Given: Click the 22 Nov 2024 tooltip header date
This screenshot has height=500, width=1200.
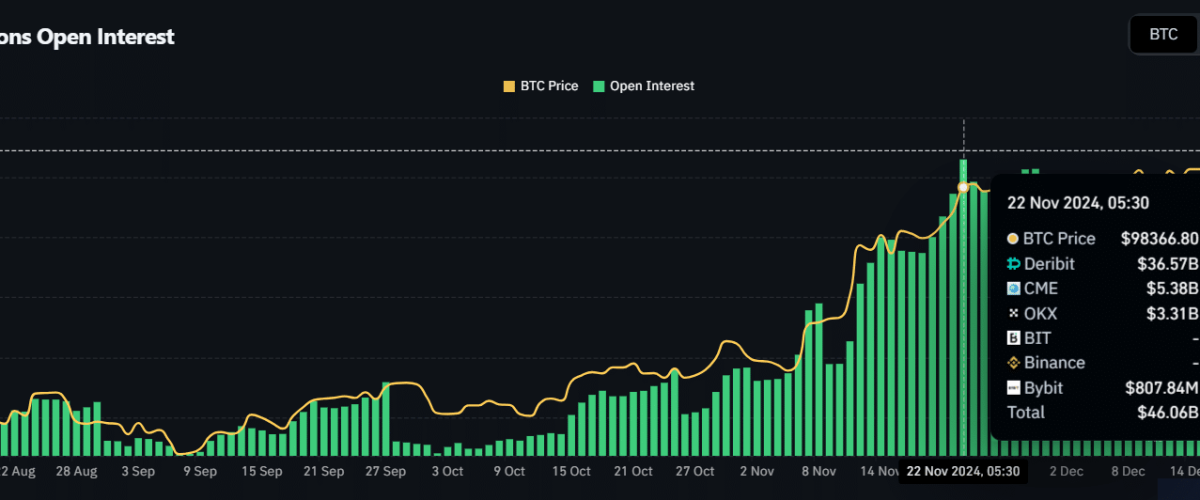Looking at the screenshot, I should [1077, 203].
